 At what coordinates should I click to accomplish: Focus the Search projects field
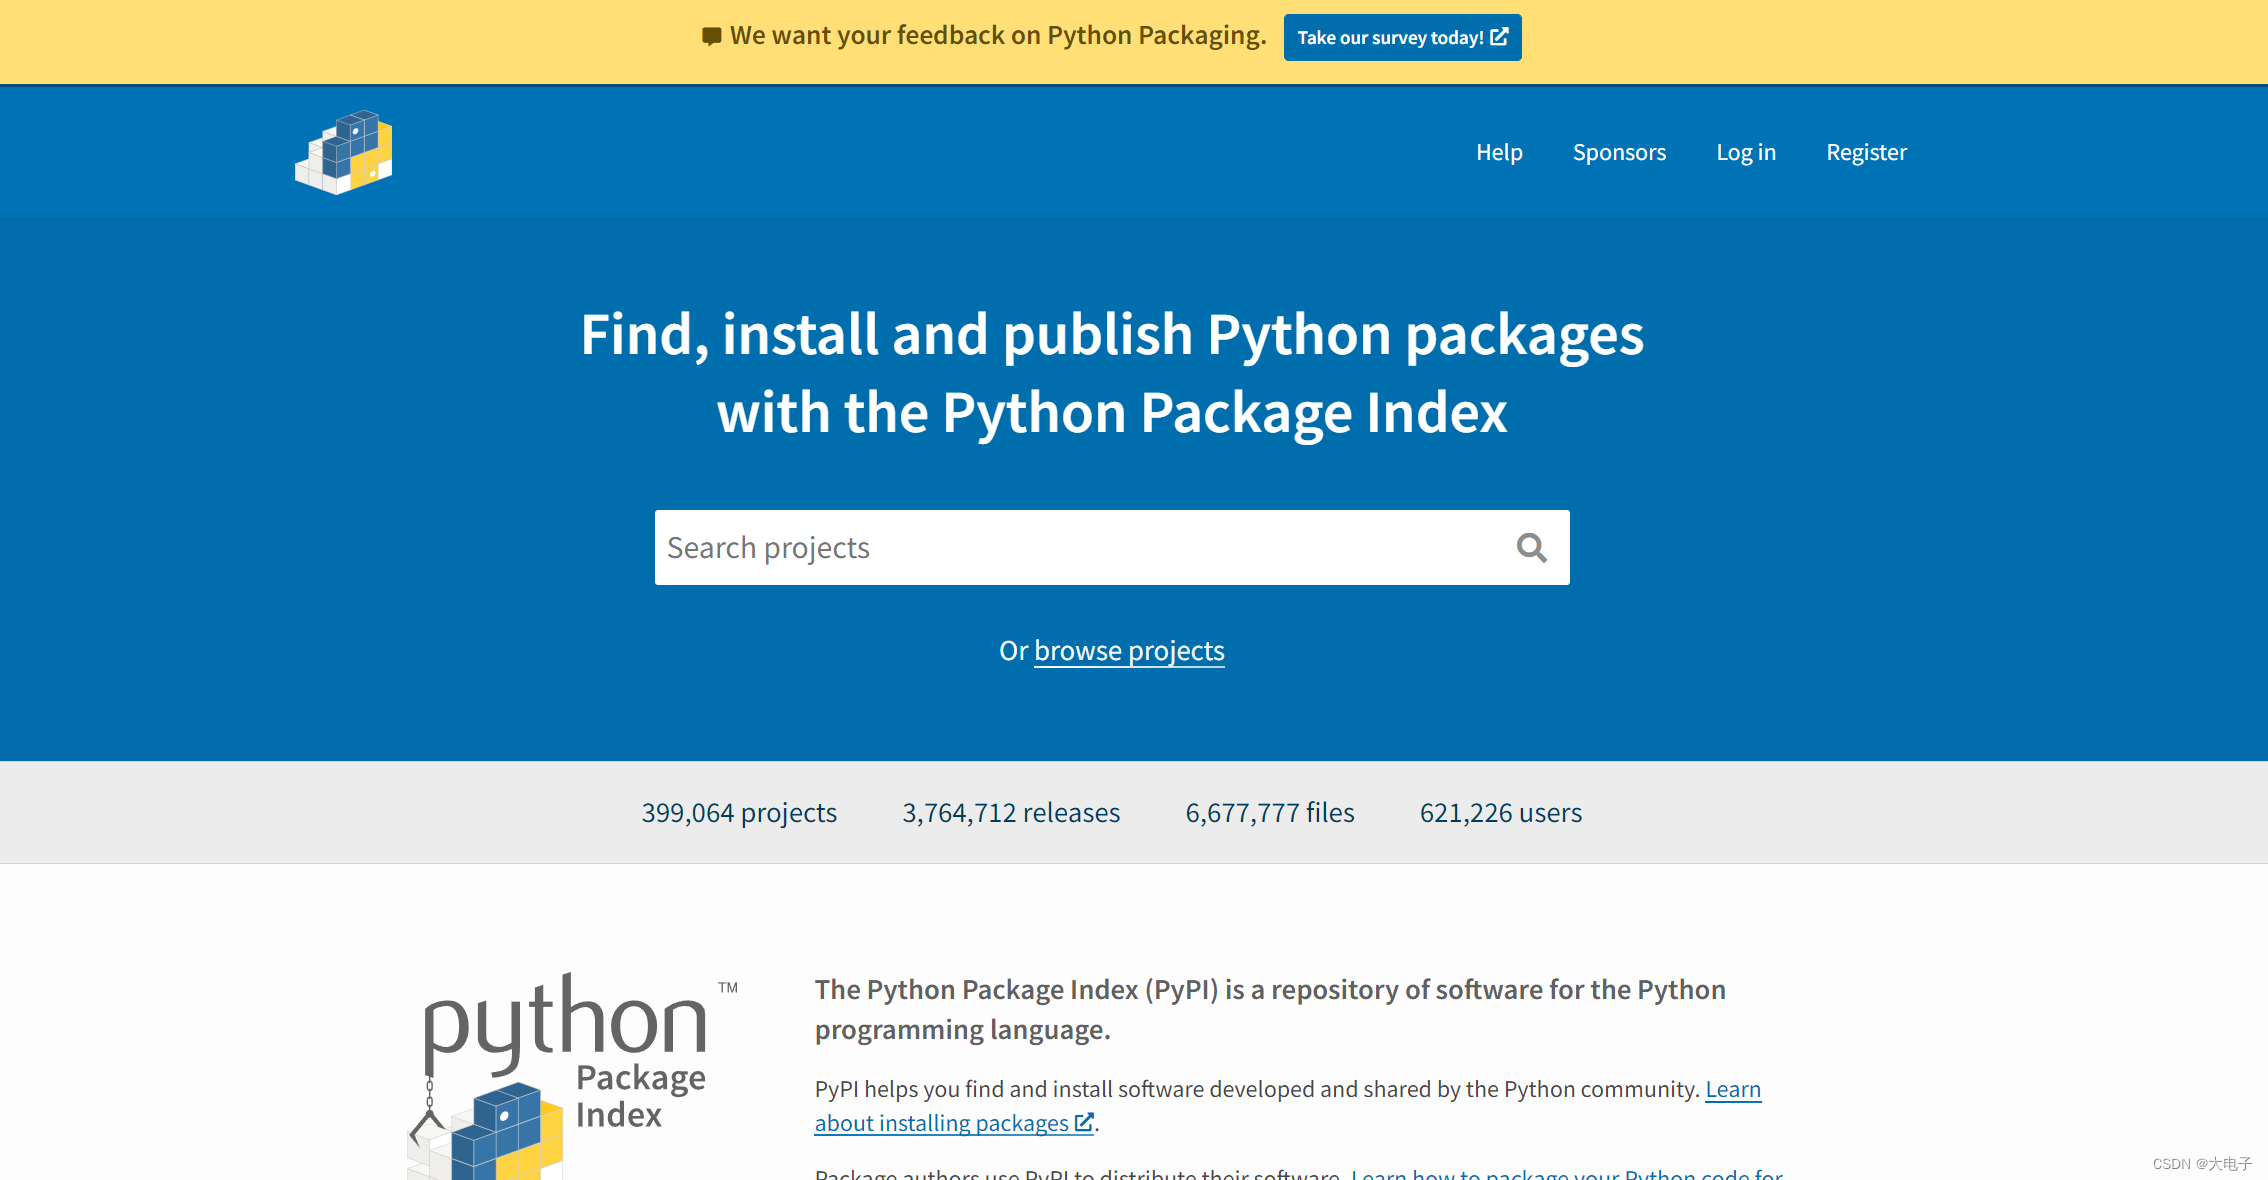tap(1112, 548)
